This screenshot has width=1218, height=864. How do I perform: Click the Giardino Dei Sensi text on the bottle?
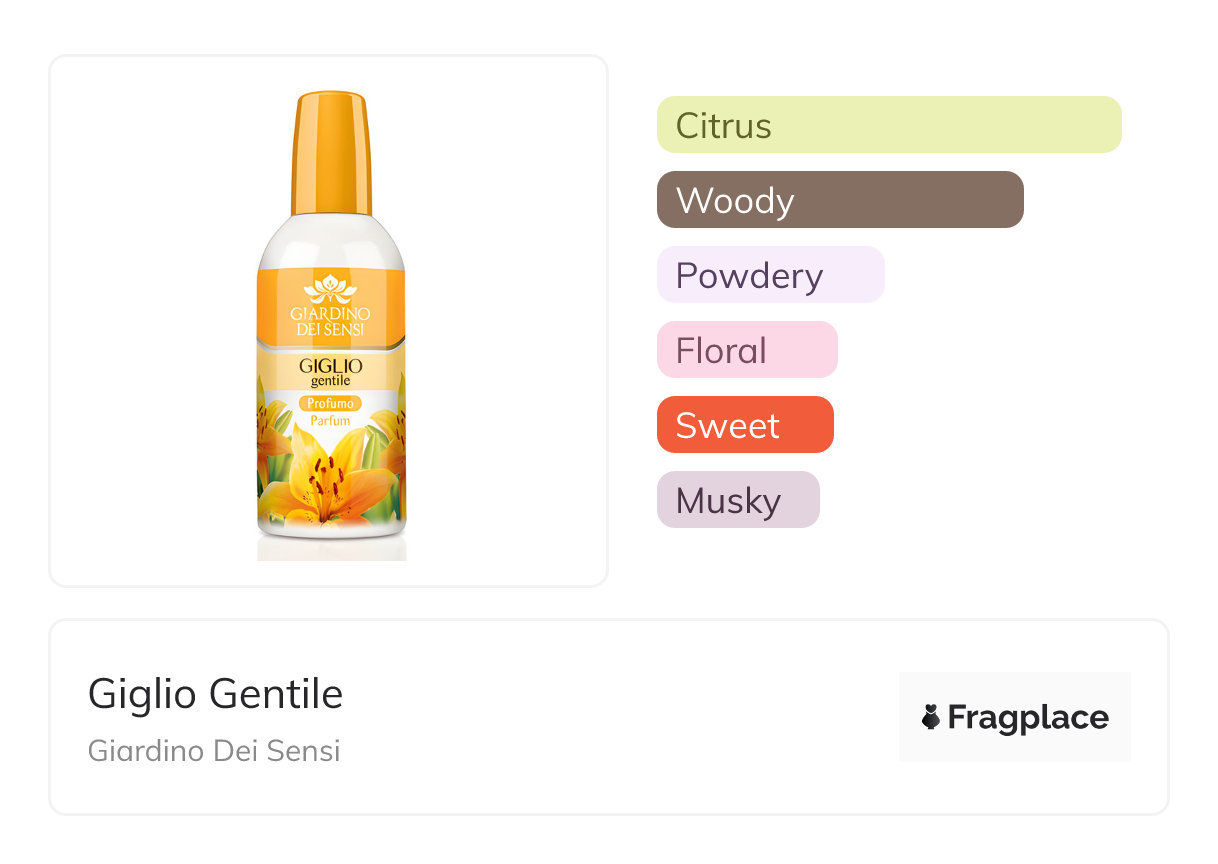coord(330,322)
